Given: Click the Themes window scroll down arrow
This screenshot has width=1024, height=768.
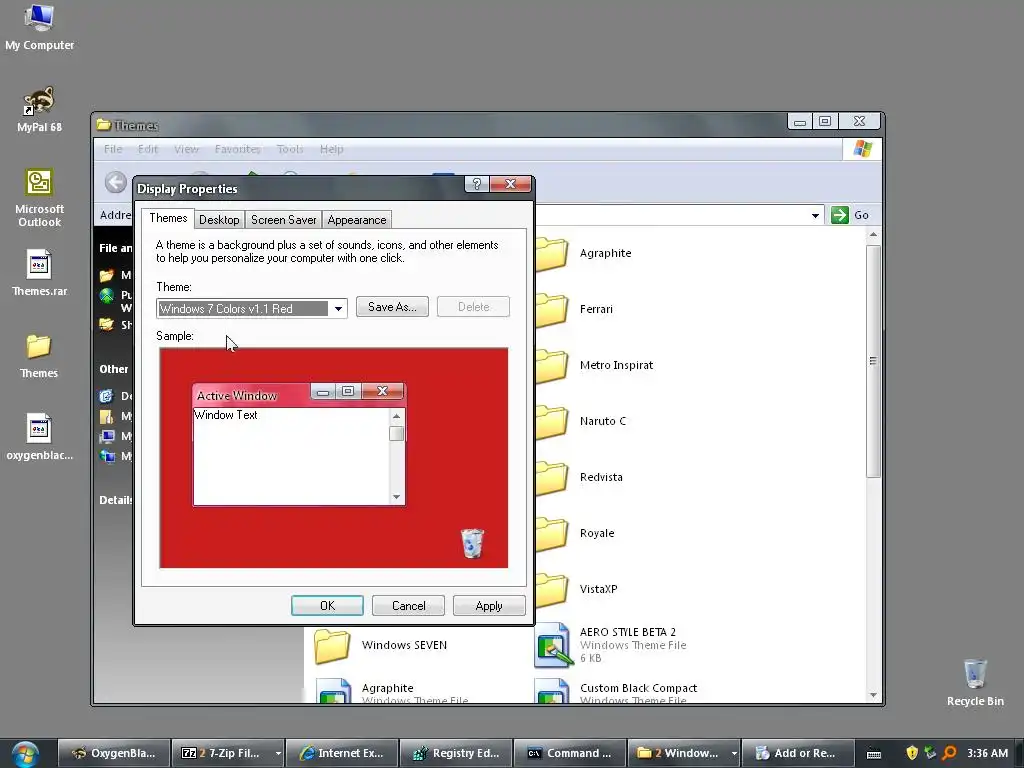Looking at the screenshot, I should (x=873, y=696).
